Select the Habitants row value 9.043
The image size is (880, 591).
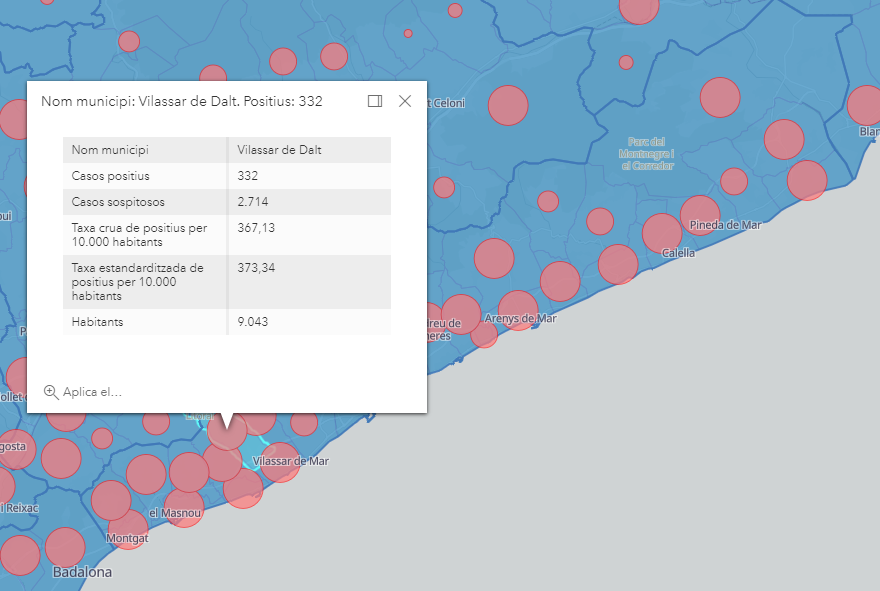tap(253, 322)
